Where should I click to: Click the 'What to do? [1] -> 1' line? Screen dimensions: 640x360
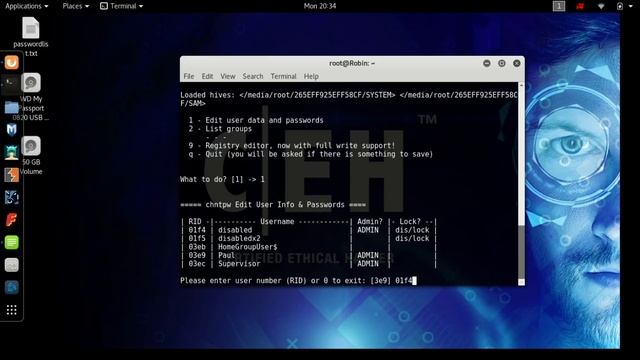(x=222, y=179)
